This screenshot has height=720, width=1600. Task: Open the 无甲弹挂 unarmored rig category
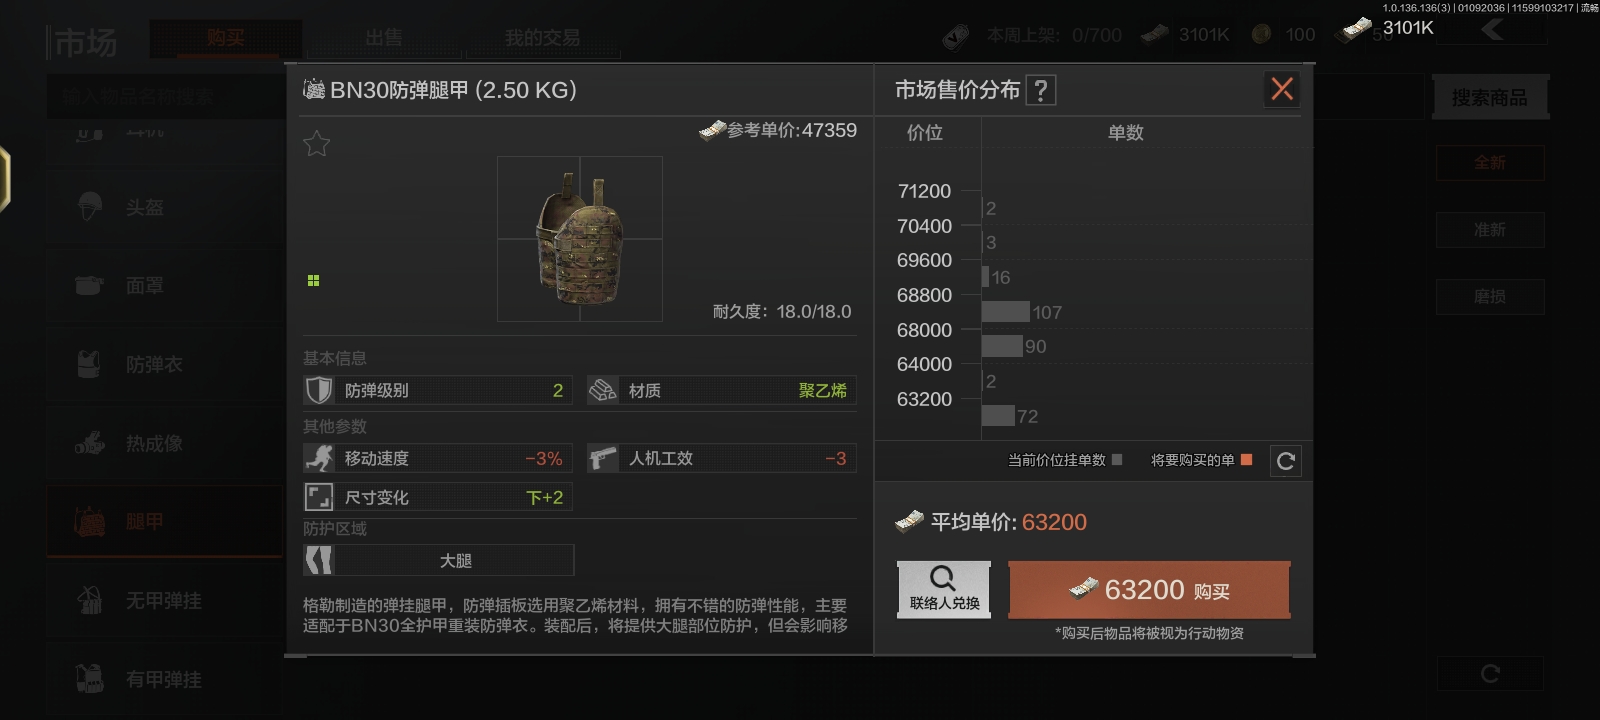click(164, 601)
